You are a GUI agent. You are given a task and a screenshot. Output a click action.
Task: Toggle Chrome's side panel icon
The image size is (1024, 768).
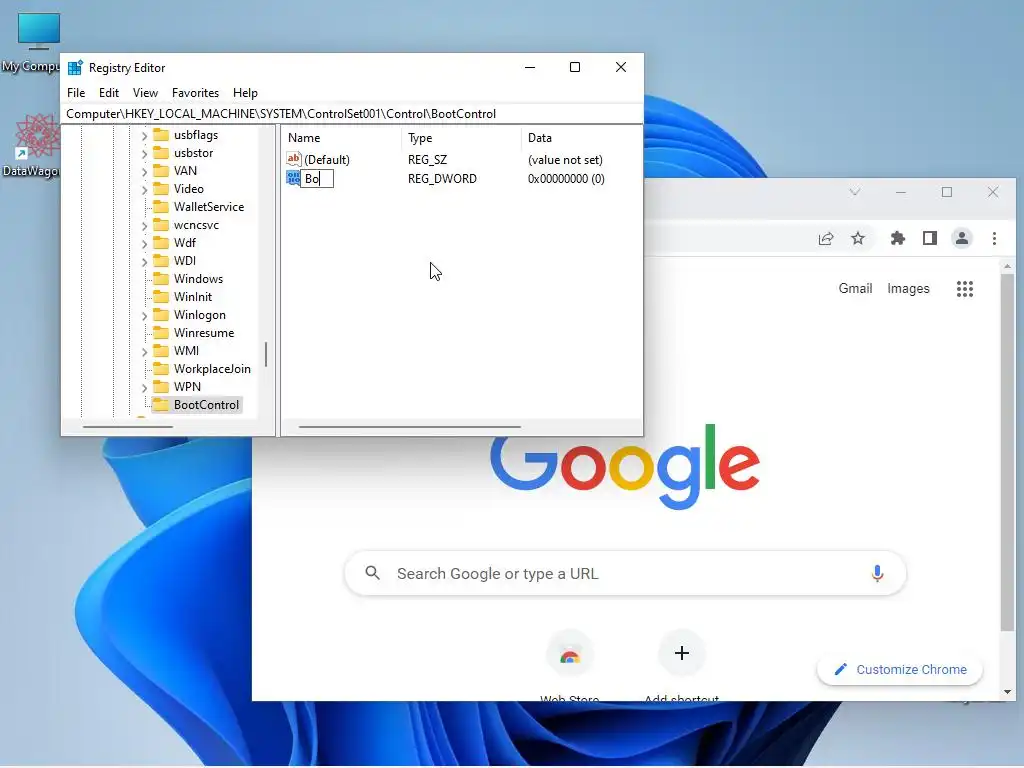(930, 238)
